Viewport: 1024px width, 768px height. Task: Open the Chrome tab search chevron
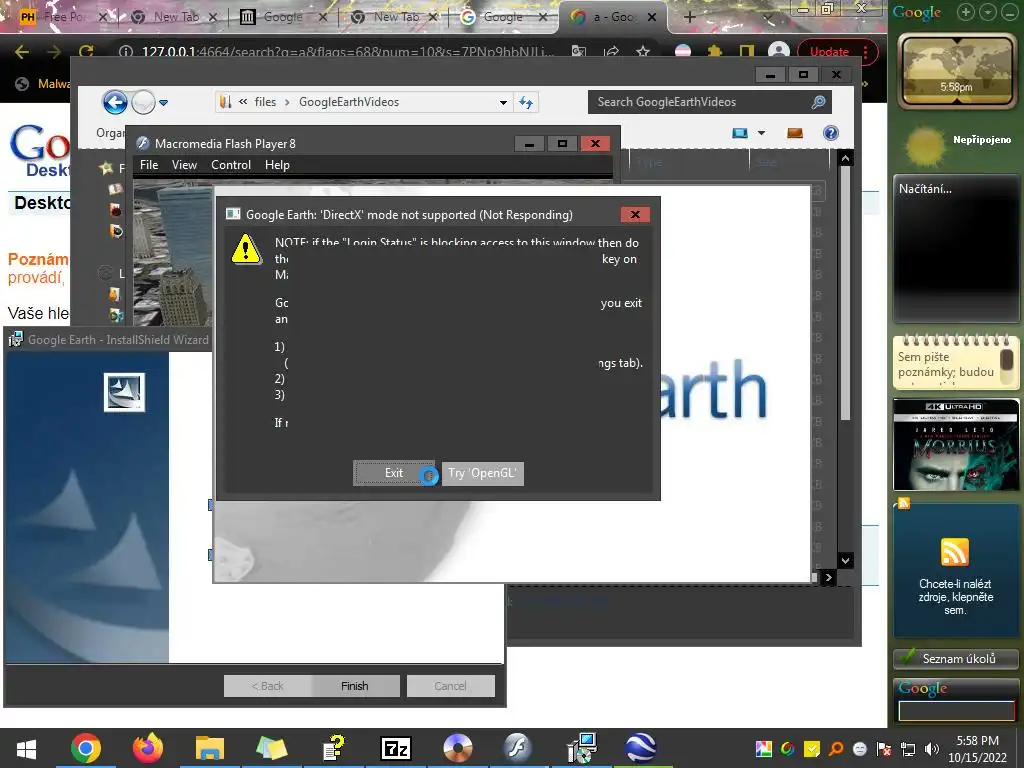768,18
